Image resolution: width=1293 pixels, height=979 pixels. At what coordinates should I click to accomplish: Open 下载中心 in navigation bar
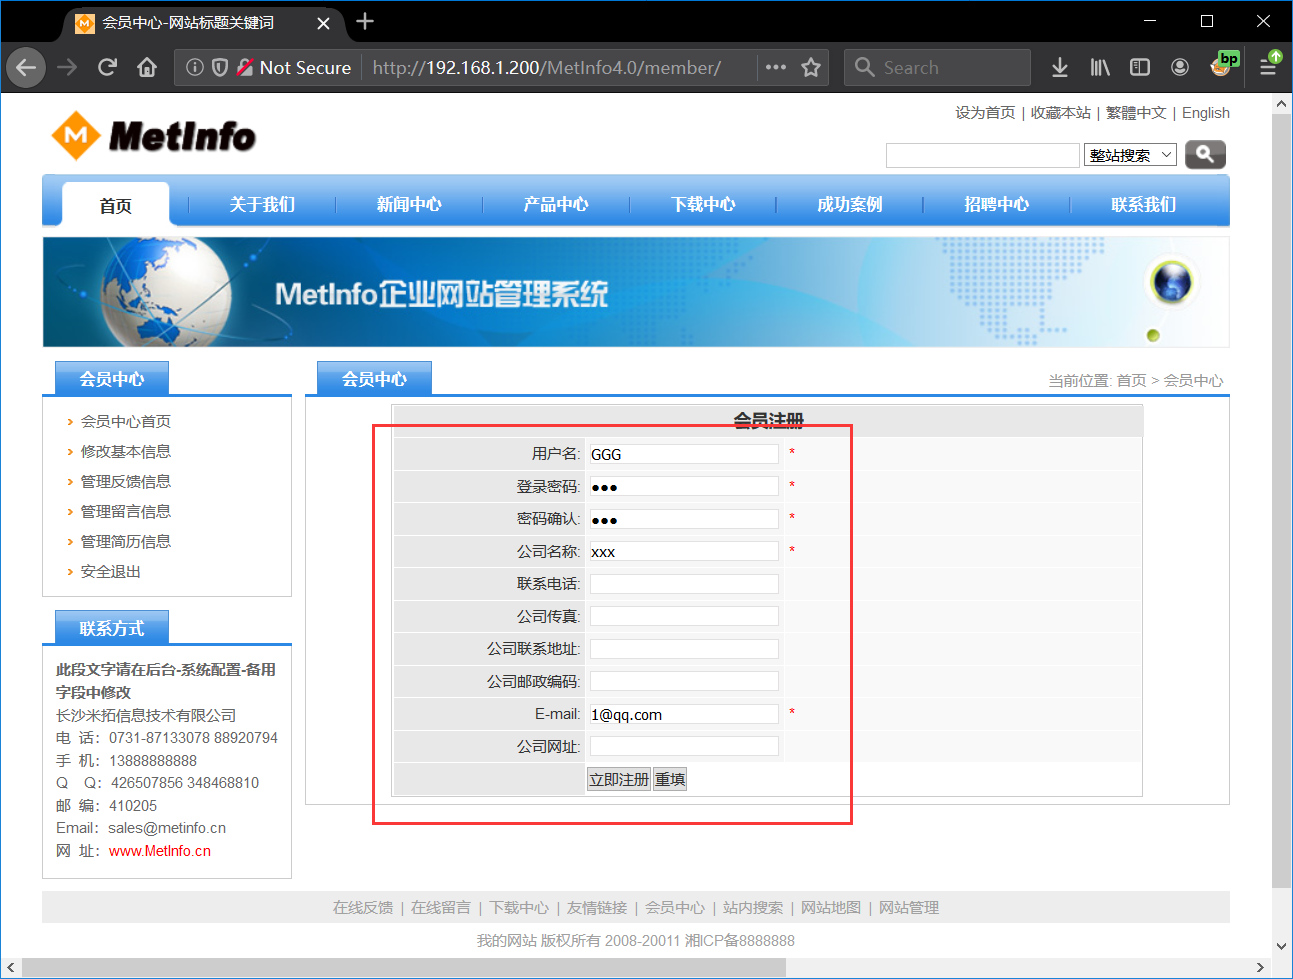pos(703,205)
